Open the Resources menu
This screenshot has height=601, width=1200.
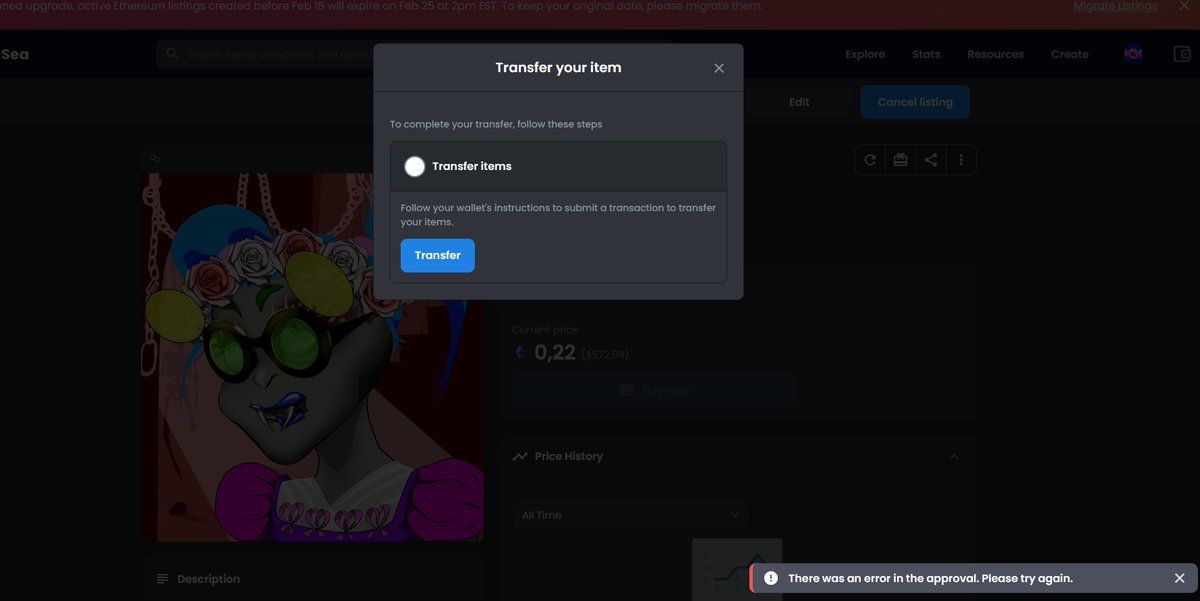(x=995, y=54)
